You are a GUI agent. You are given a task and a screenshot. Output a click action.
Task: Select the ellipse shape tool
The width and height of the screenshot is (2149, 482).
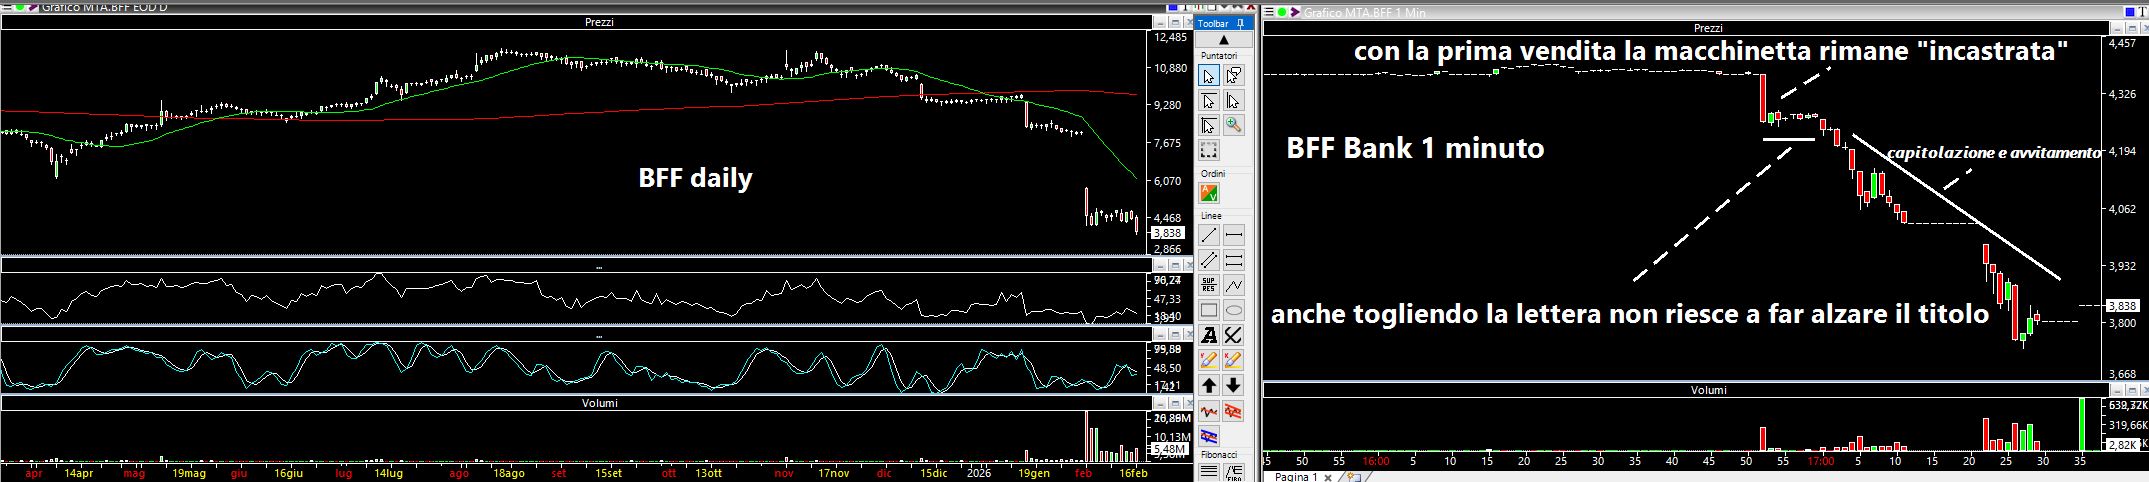pos(1234,310)
